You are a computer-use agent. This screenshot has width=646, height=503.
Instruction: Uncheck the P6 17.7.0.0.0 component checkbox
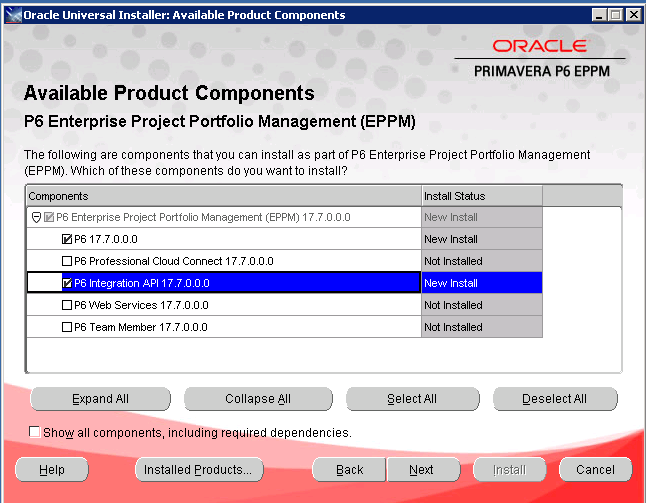coord(67,239)
